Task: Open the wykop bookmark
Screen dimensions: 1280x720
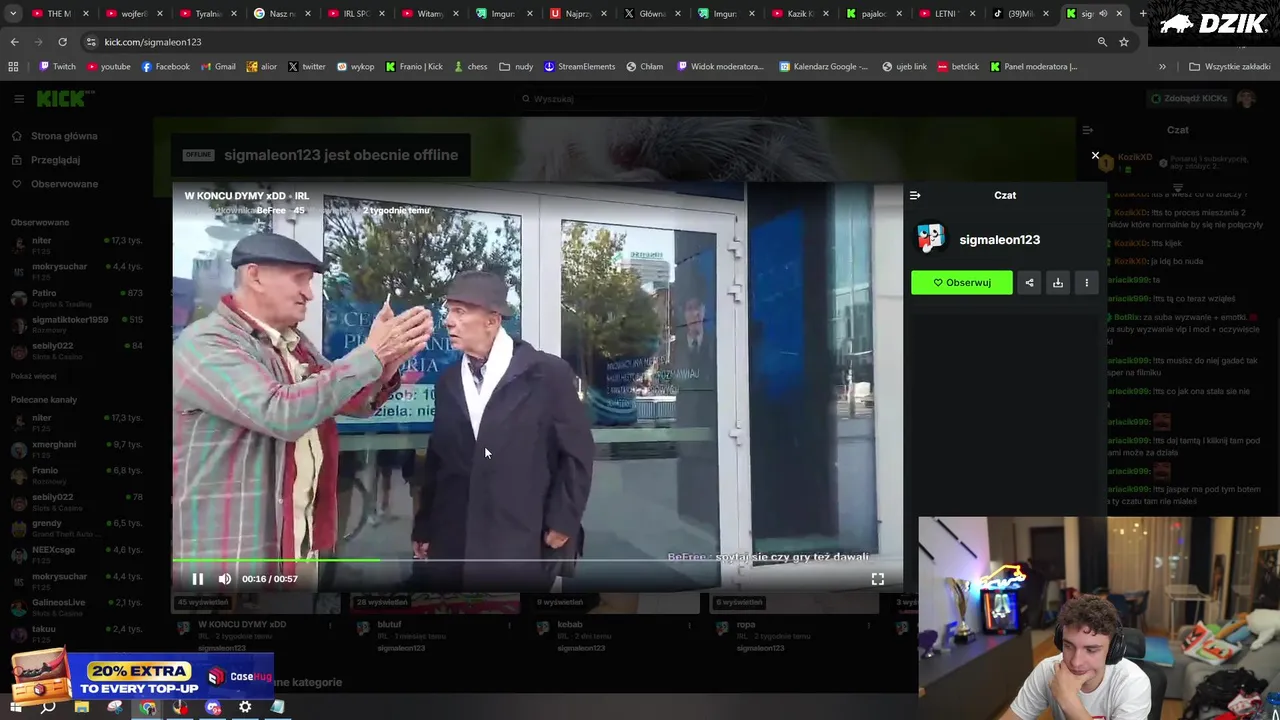Action: (x=355, y=67)
